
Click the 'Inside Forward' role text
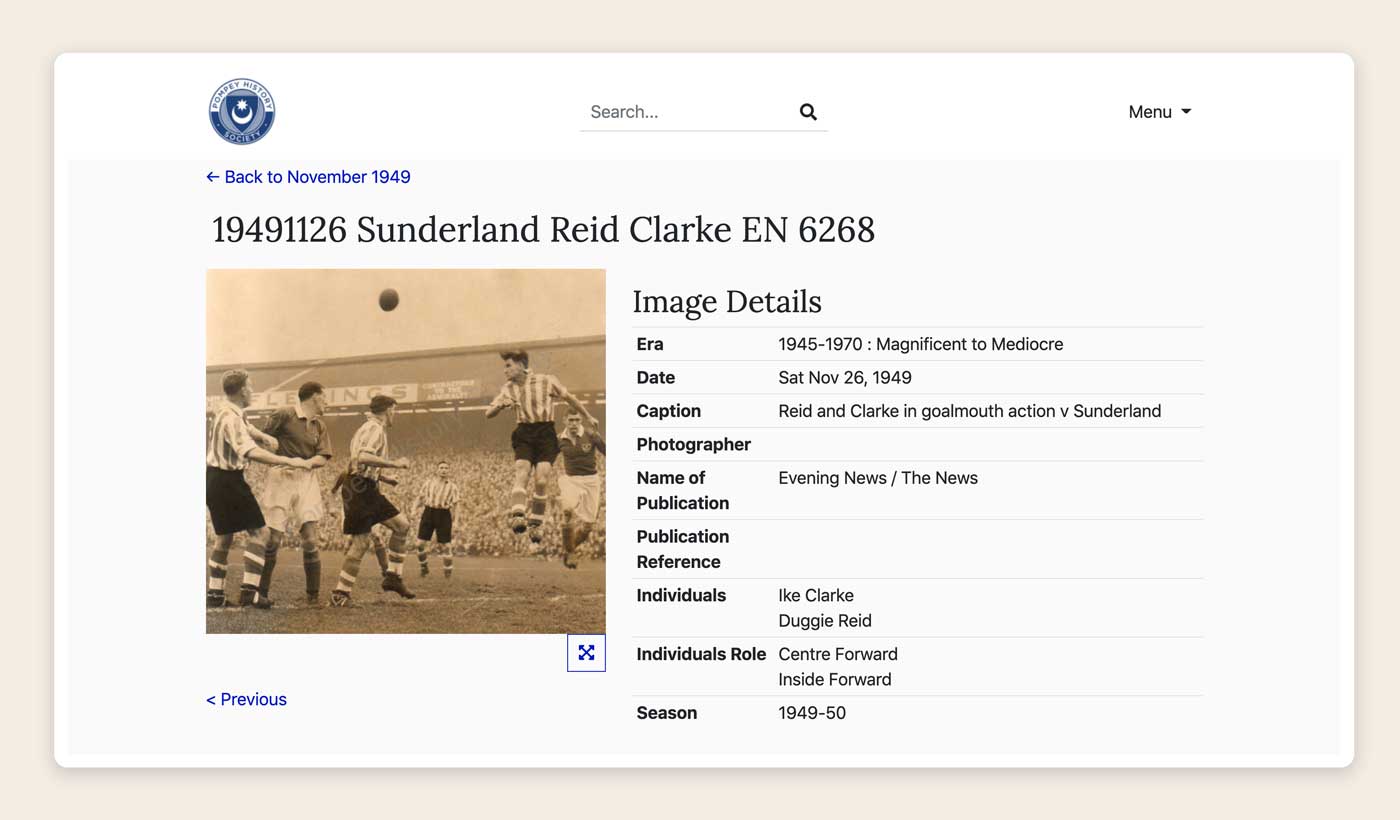[834, 680]
